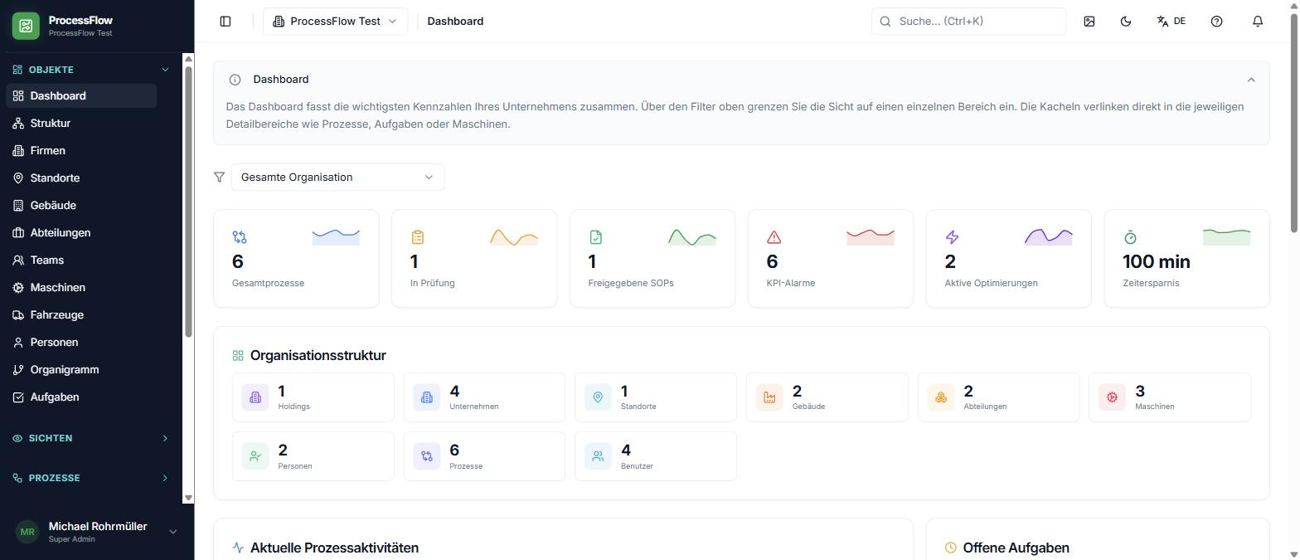The width and height of the screenshot is (1300, 560).
Task: Open the Gesamtprozesse KPI card
Action: [296, 258]
